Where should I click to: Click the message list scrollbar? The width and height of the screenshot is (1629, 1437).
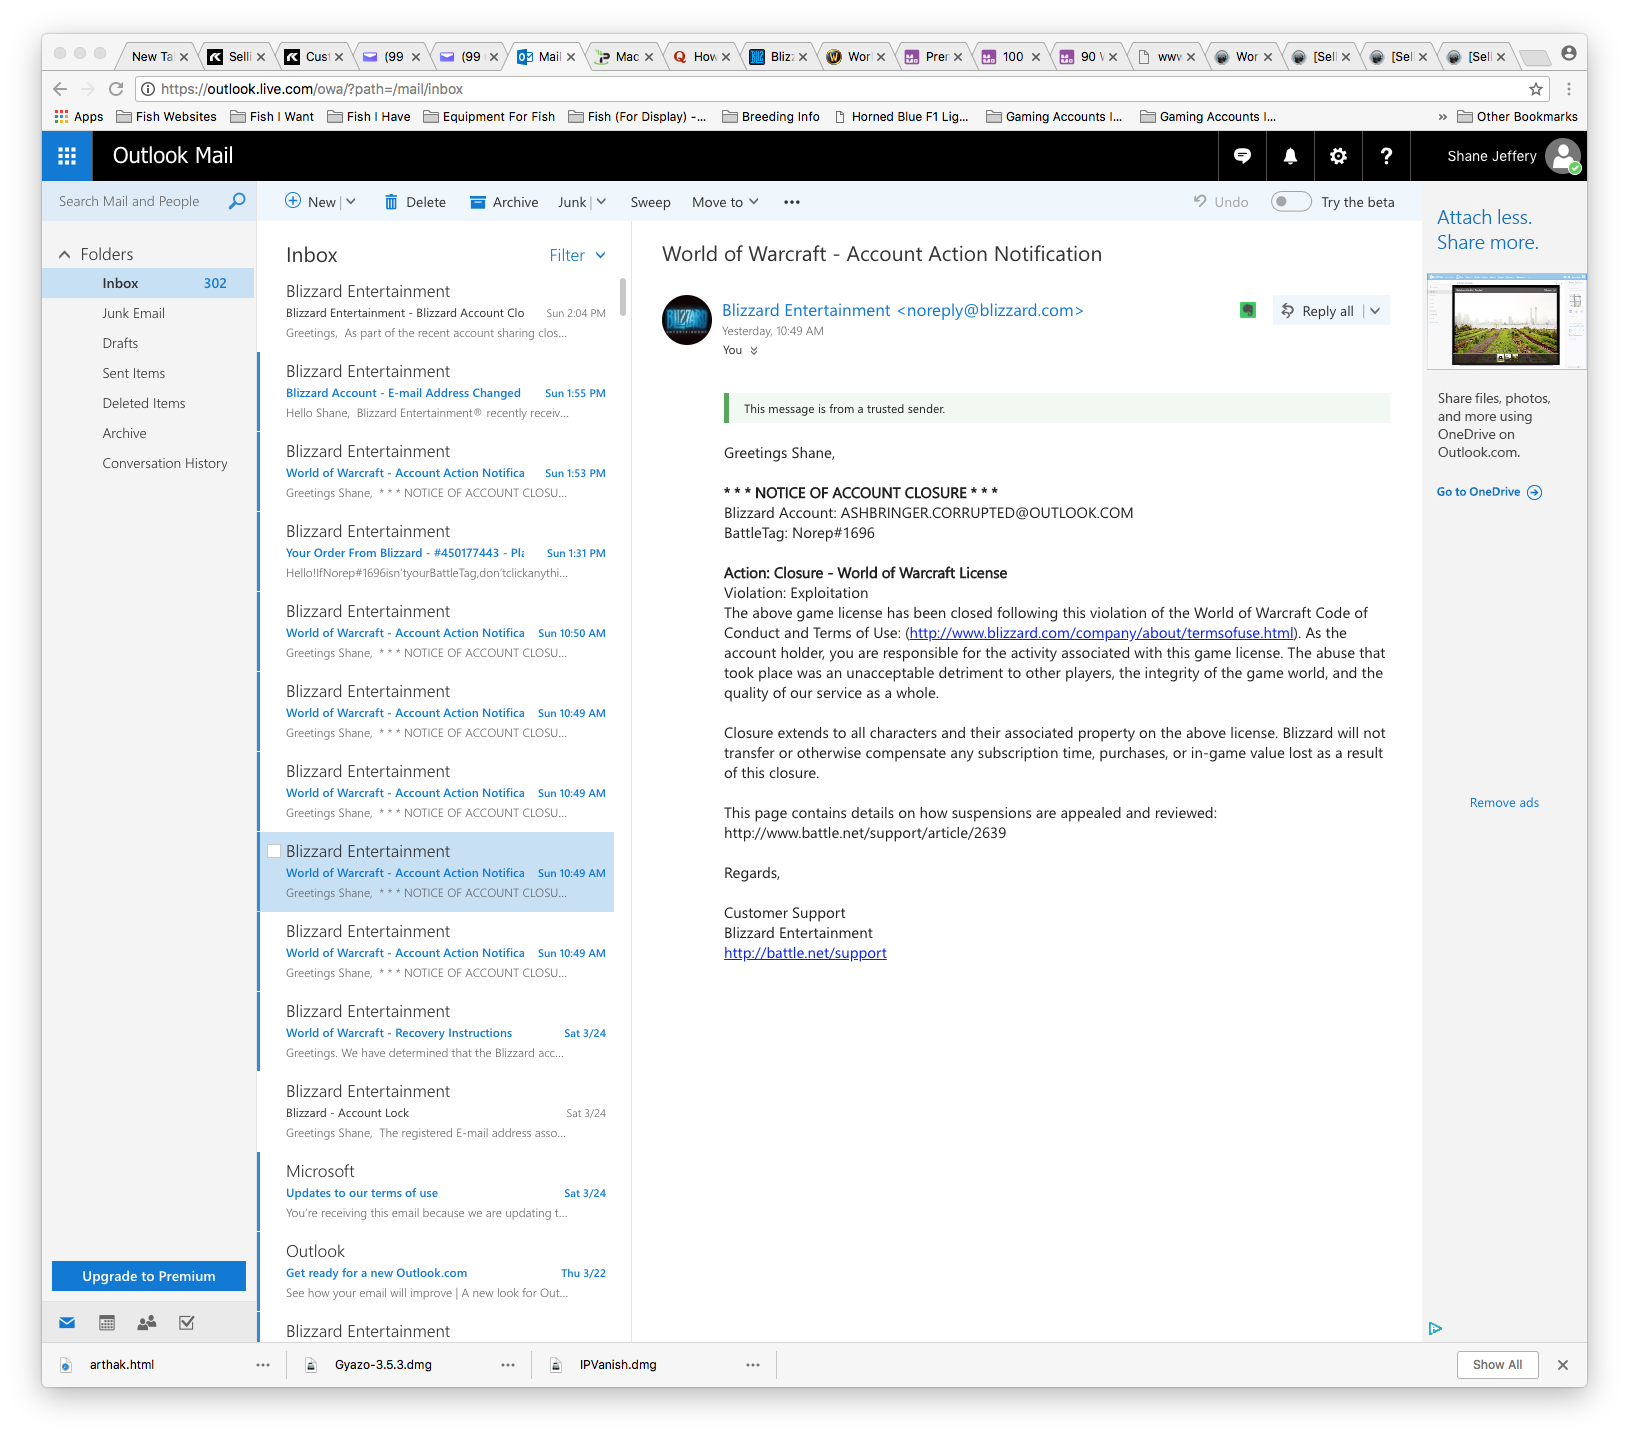(x=623, y=296)
